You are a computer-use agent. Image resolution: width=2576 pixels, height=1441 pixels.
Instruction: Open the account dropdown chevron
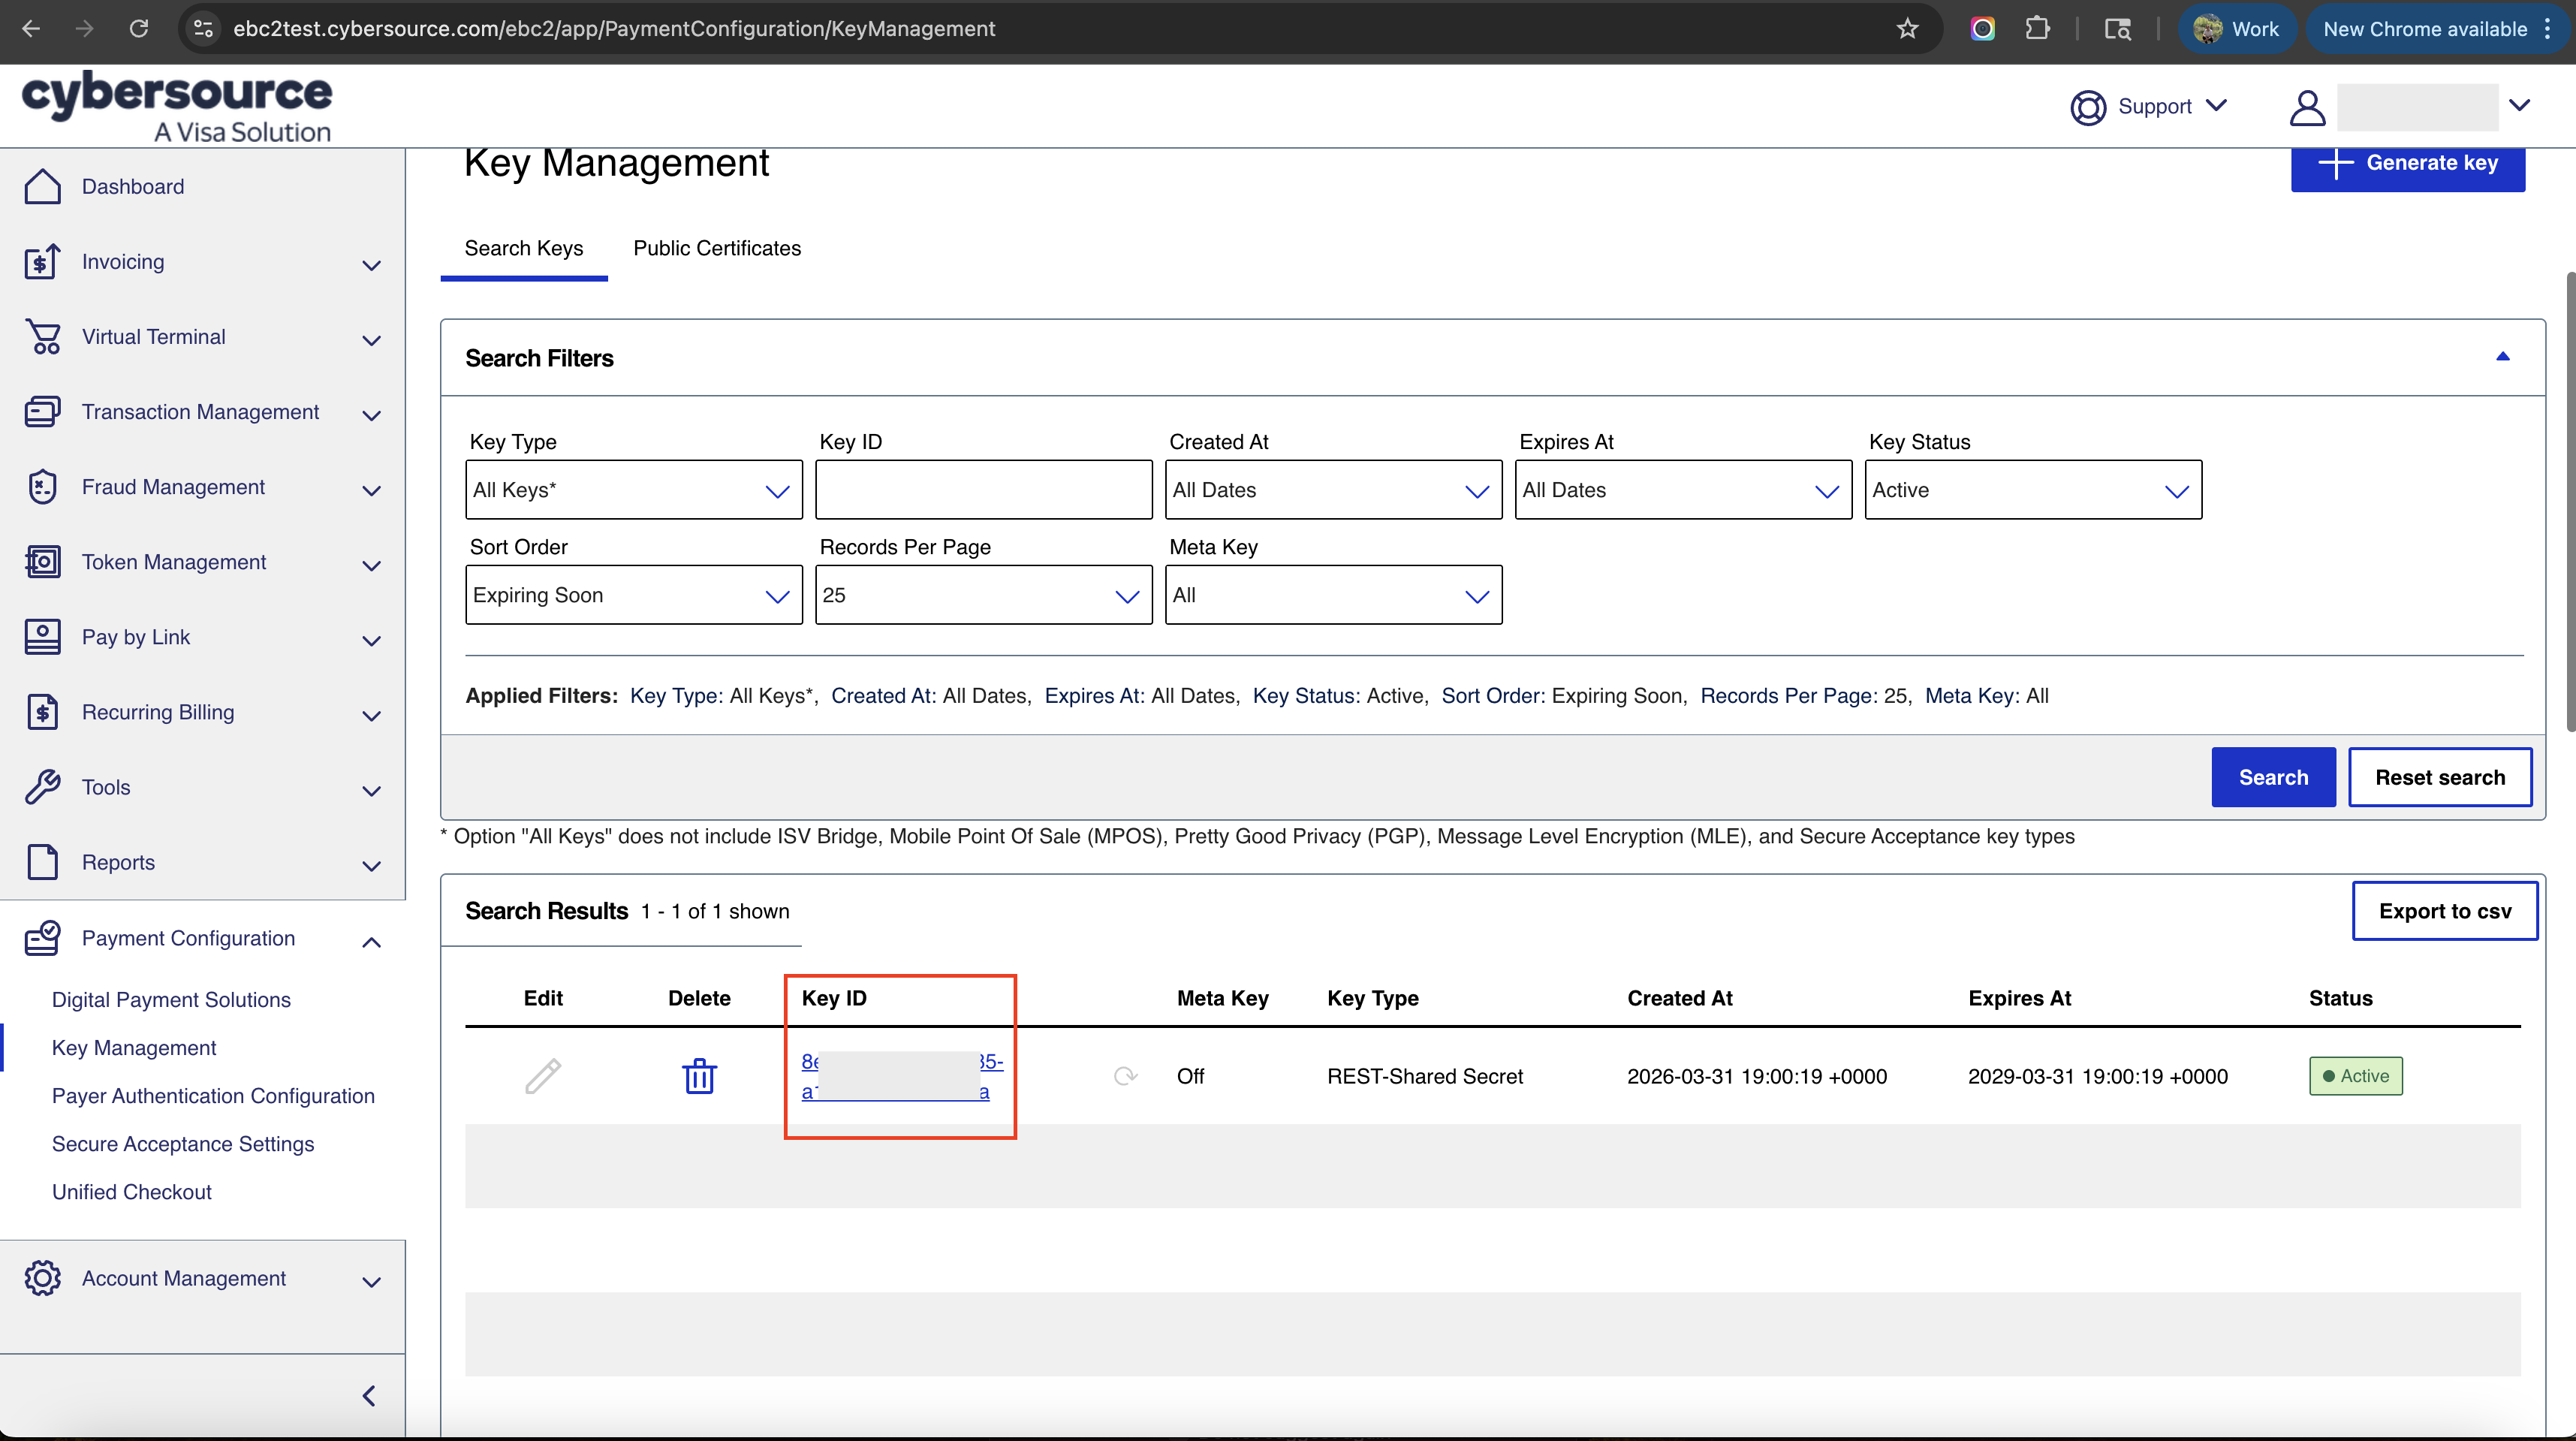click(2519, 105)
